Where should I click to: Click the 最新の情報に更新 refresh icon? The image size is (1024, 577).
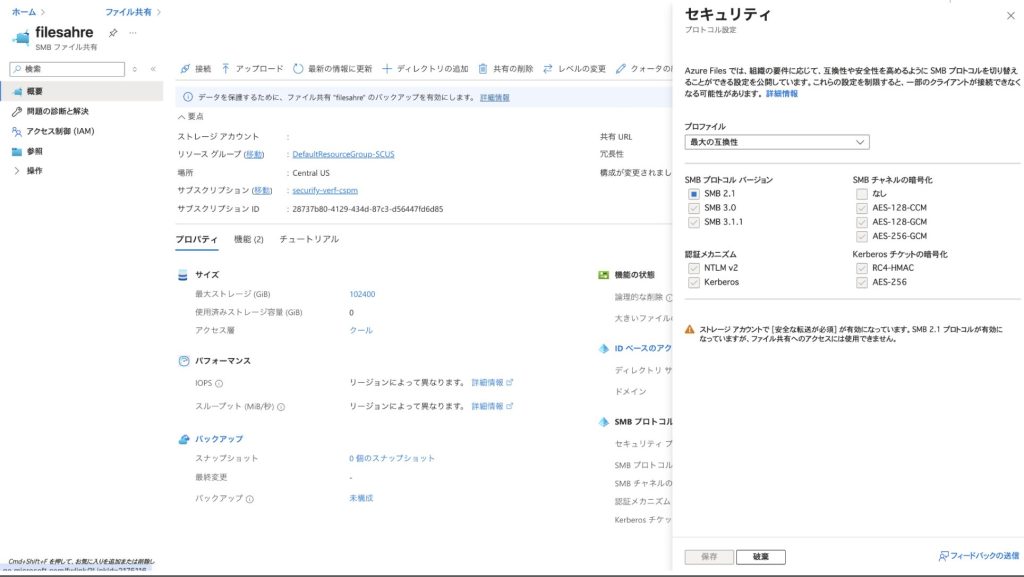click(298, 69)
